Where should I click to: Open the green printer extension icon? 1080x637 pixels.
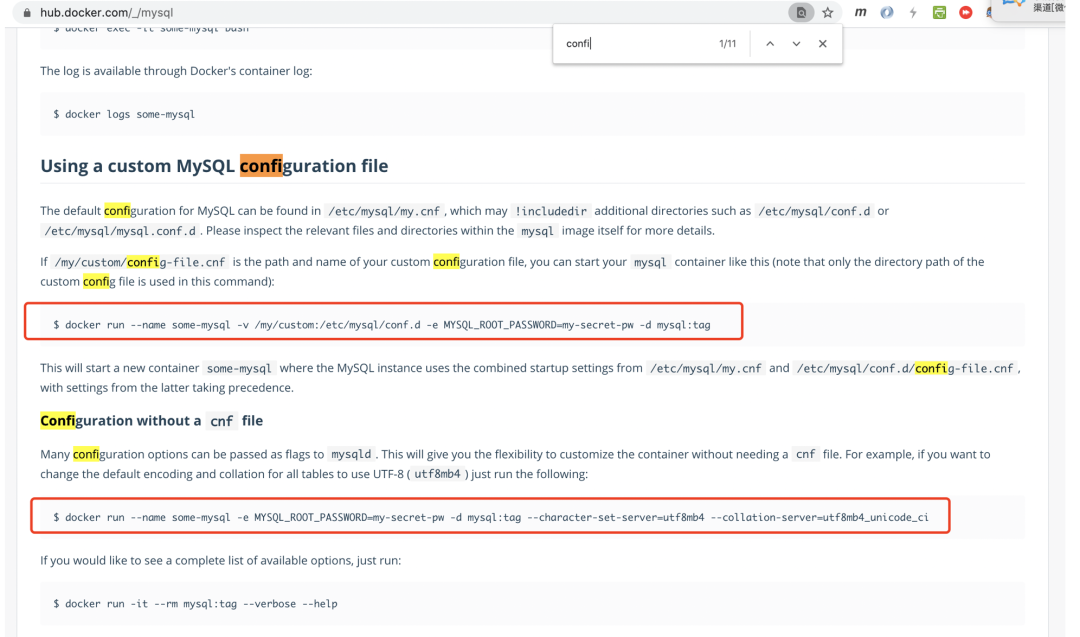[x=939, y=12]
